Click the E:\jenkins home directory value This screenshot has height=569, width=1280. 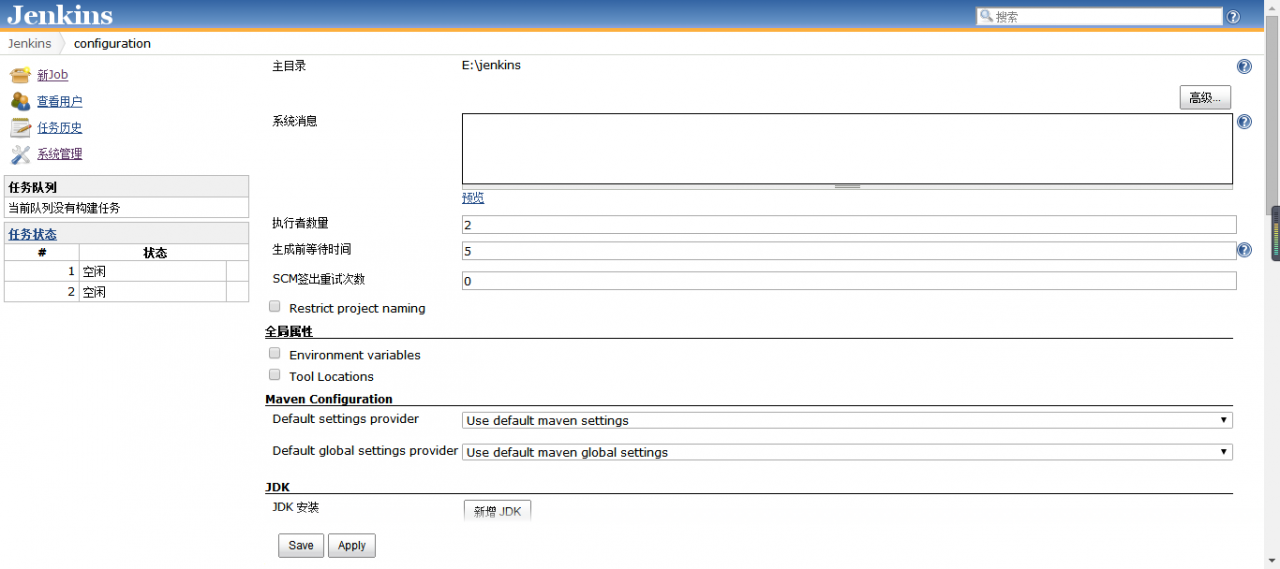click(491, 65)
